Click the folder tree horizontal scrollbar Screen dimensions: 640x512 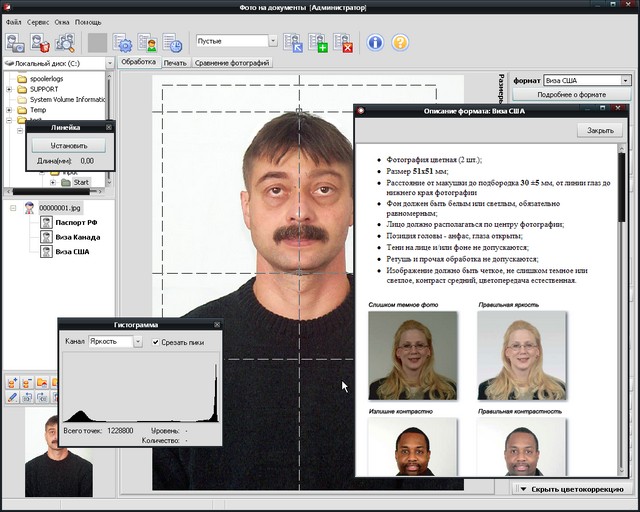56,191
